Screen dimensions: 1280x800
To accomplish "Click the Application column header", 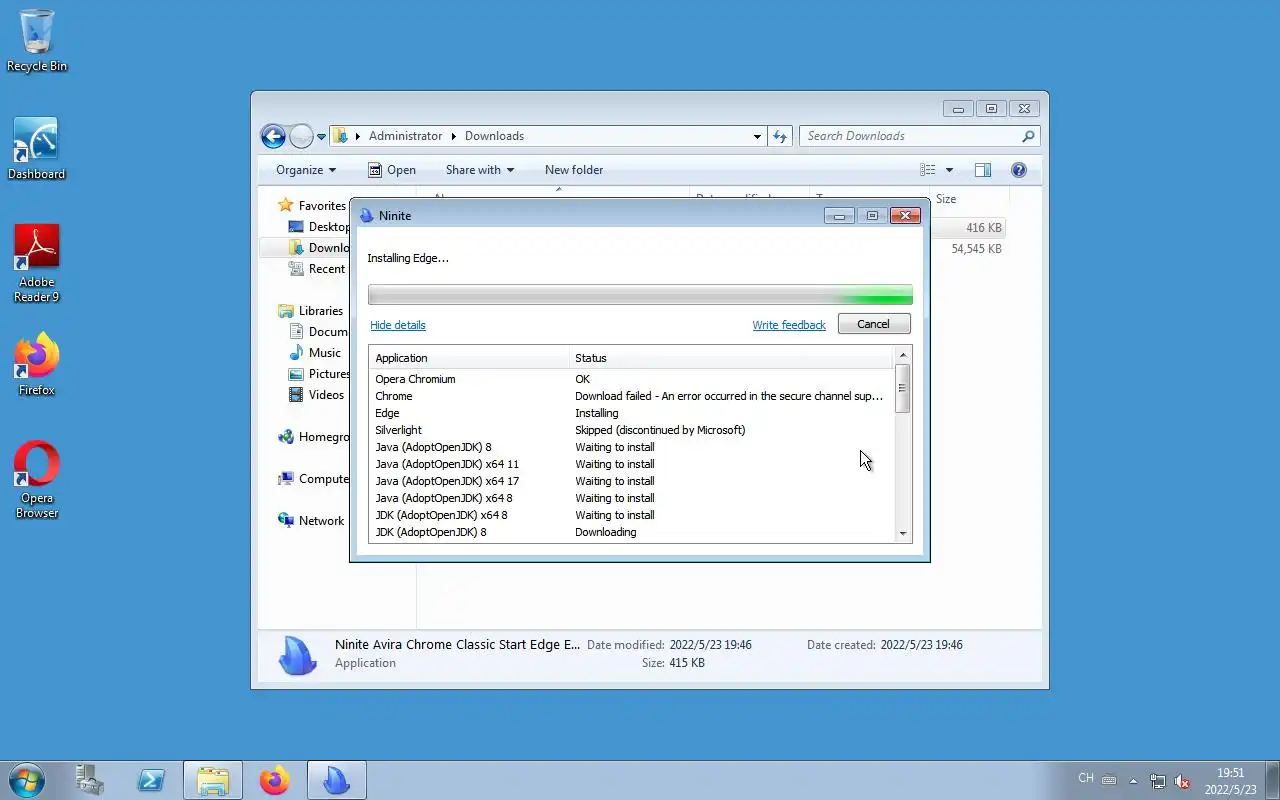I will (469, 358).
